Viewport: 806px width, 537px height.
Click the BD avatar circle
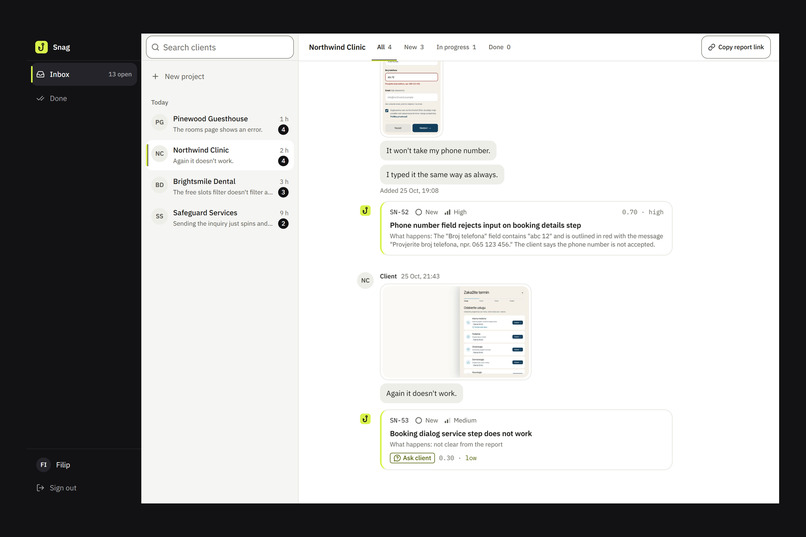pyautogui.click(x=159, y=185)
